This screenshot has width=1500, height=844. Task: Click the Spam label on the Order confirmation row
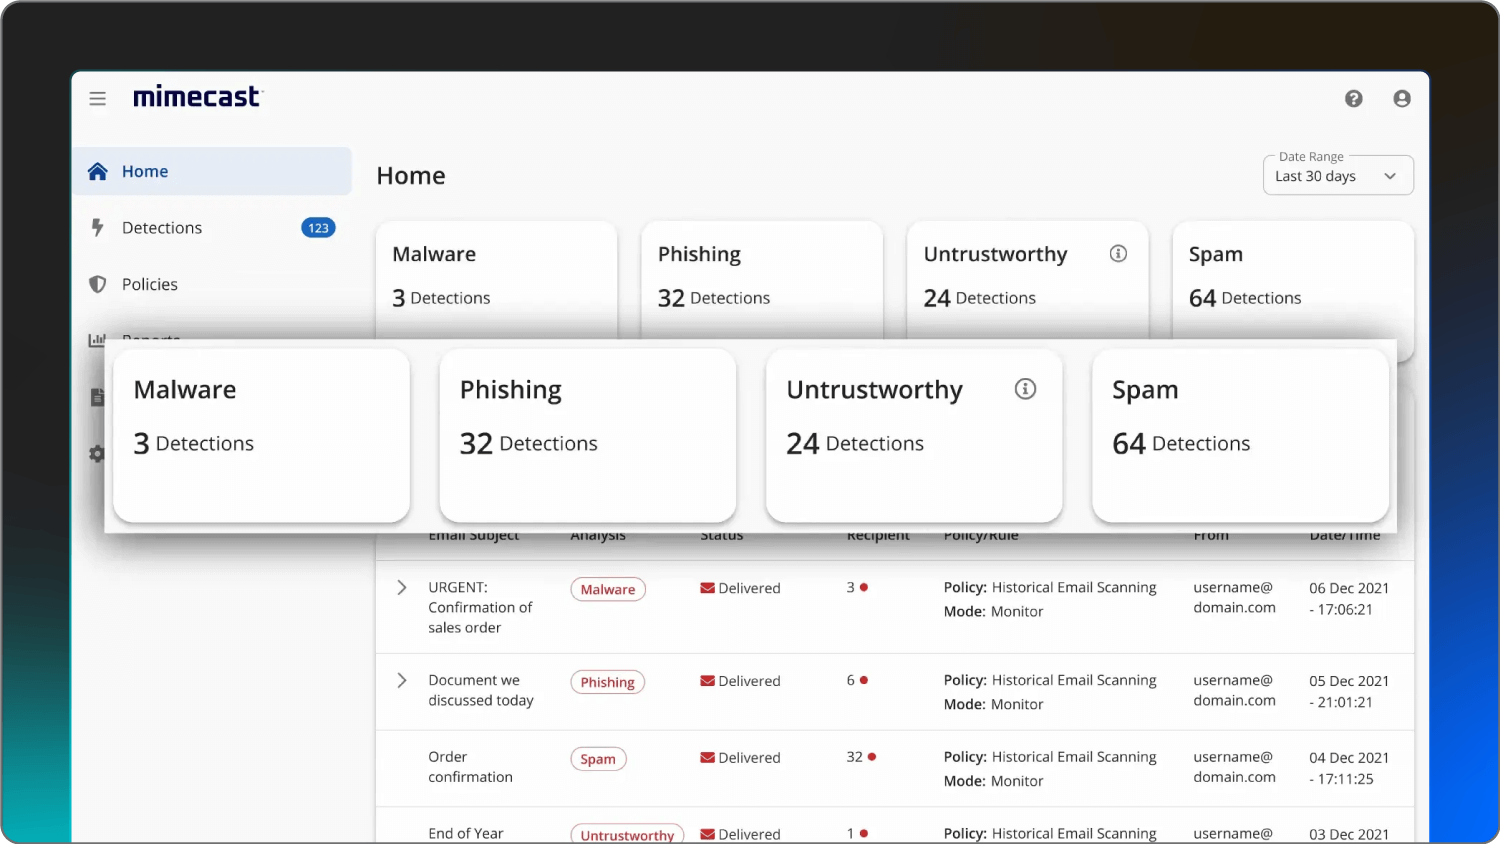598,758
